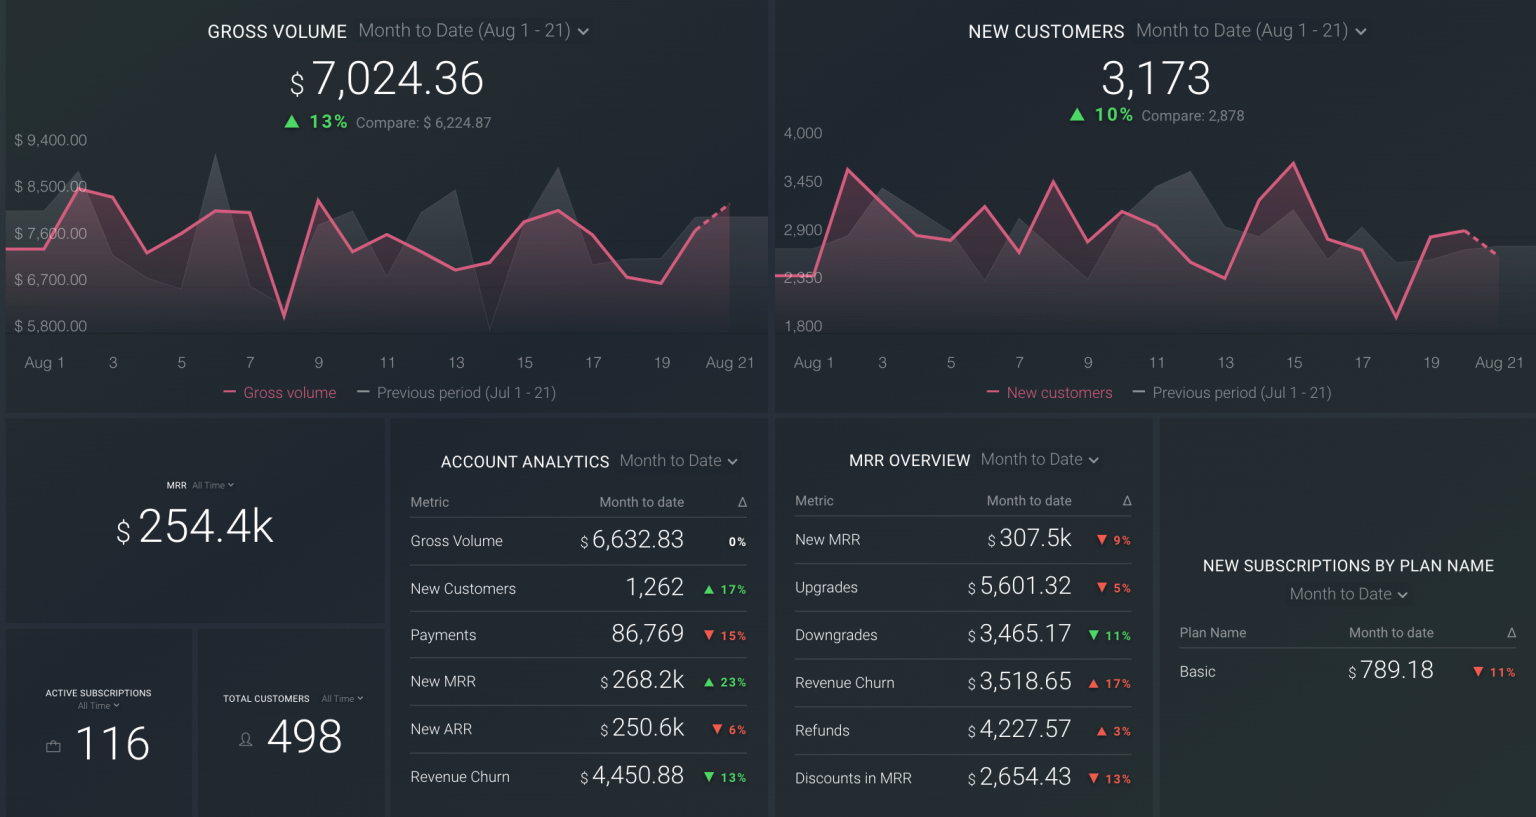This screenshot has height=817, width=1536.
Task: Click the briefcase icon beside the 116 count
Action: [53, 745]
